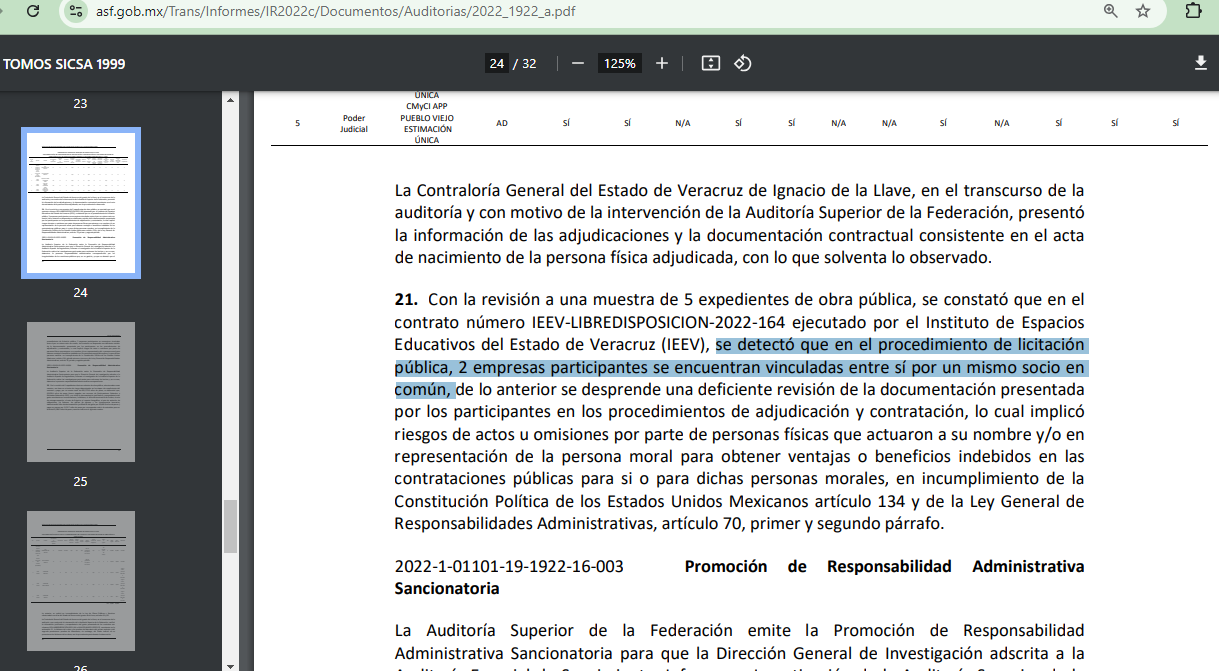Viewport: 1219px width, 671px height.
Task: Click the code 2022-1-01101-19-1922-16-003
Action: [x=509, y=566]
